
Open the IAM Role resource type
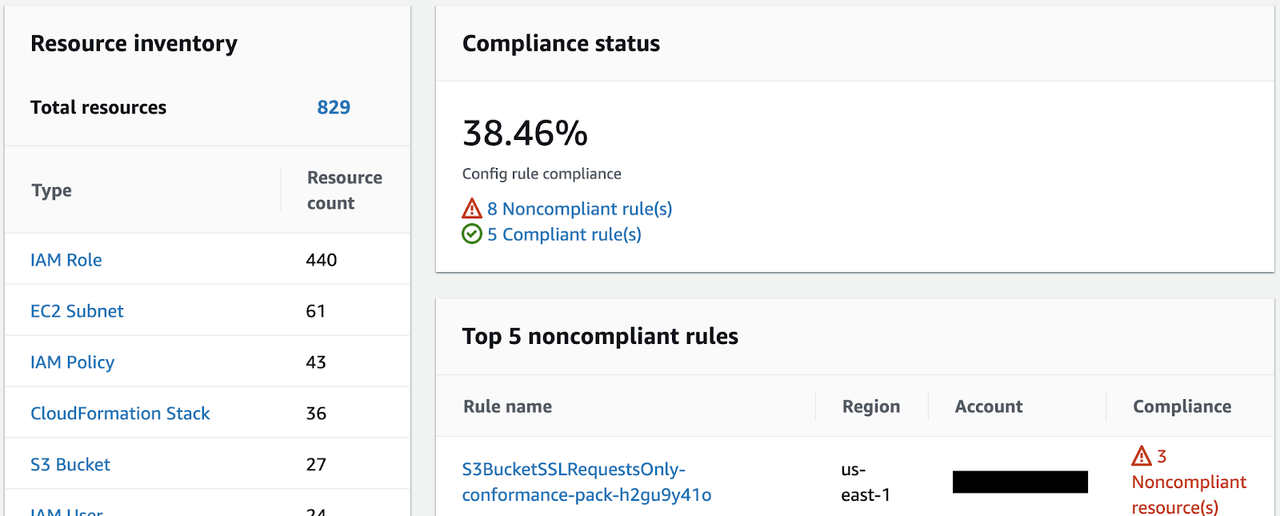66,260
